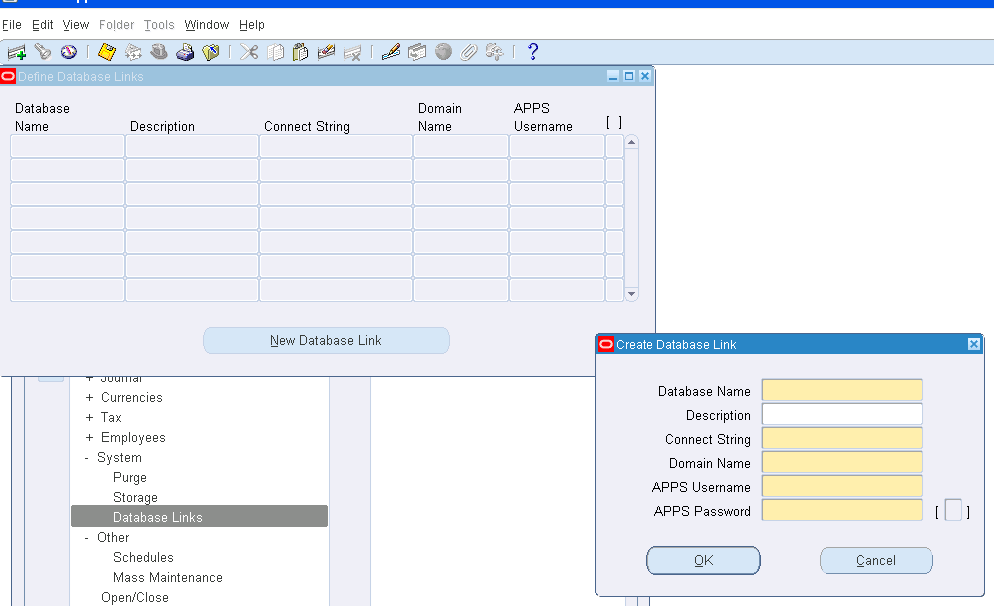Click the Attachments paperclip toolbar icon
The height and width of the screenshot is (606, 994).
[468, 52]
